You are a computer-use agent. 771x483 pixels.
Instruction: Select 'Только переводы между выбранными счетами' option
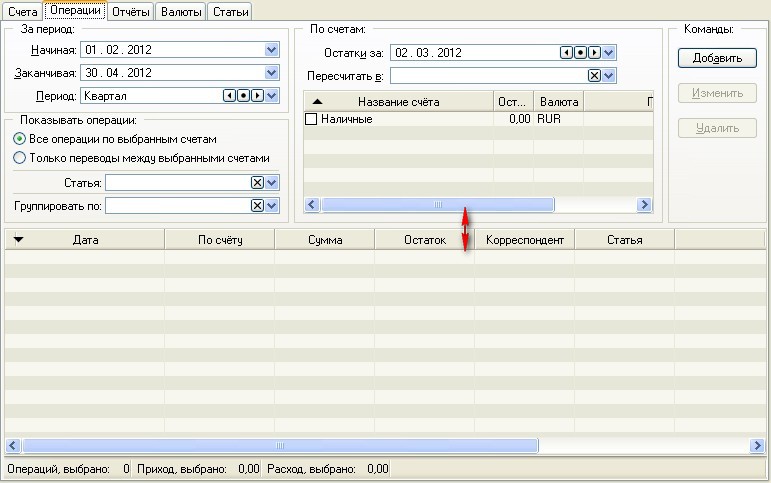point(20,158)
